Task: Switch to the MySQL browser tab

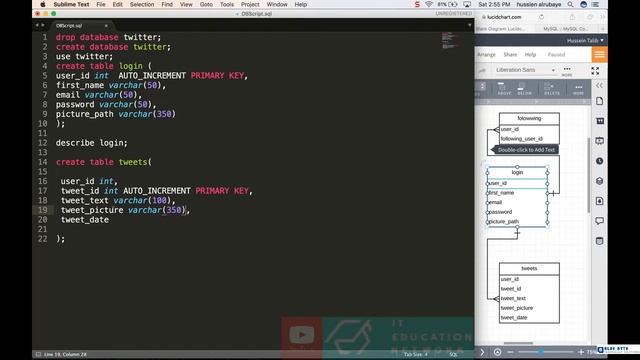Action: point(565,29)
